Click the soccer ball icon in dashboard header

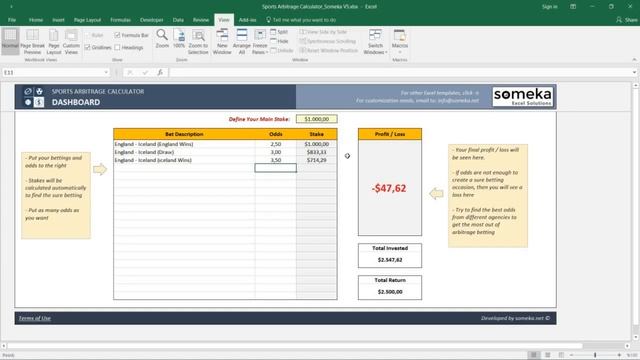click(39, 91)
